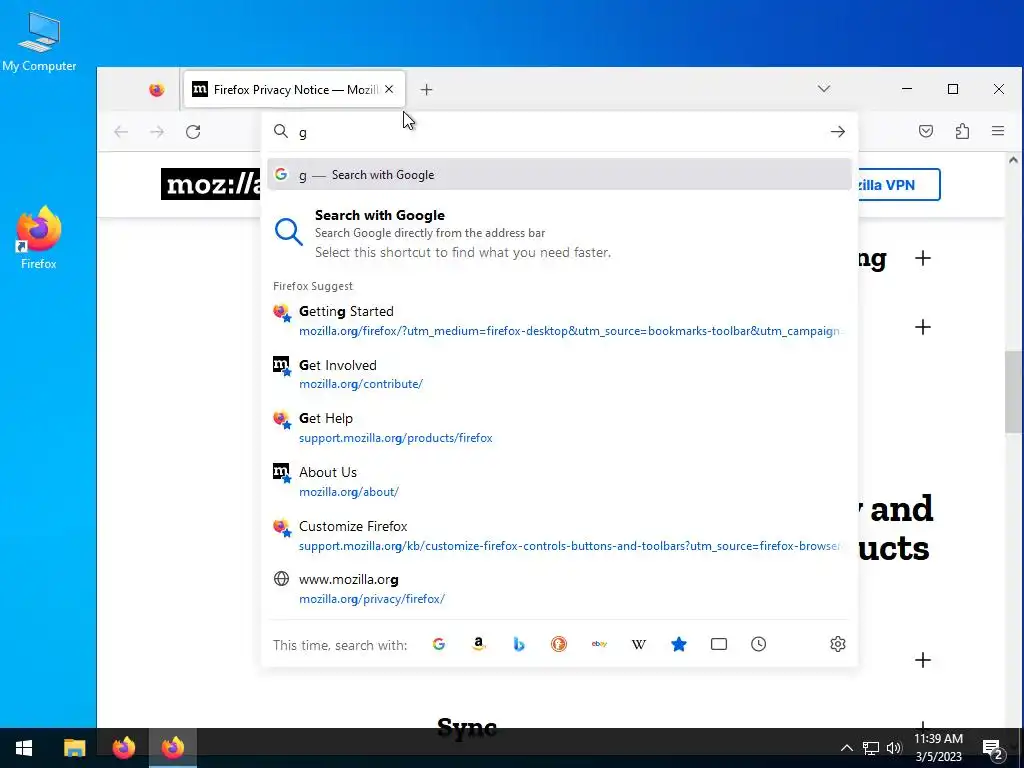Open volume control in system tray
1024x768 pixels.
click(894, 748)
